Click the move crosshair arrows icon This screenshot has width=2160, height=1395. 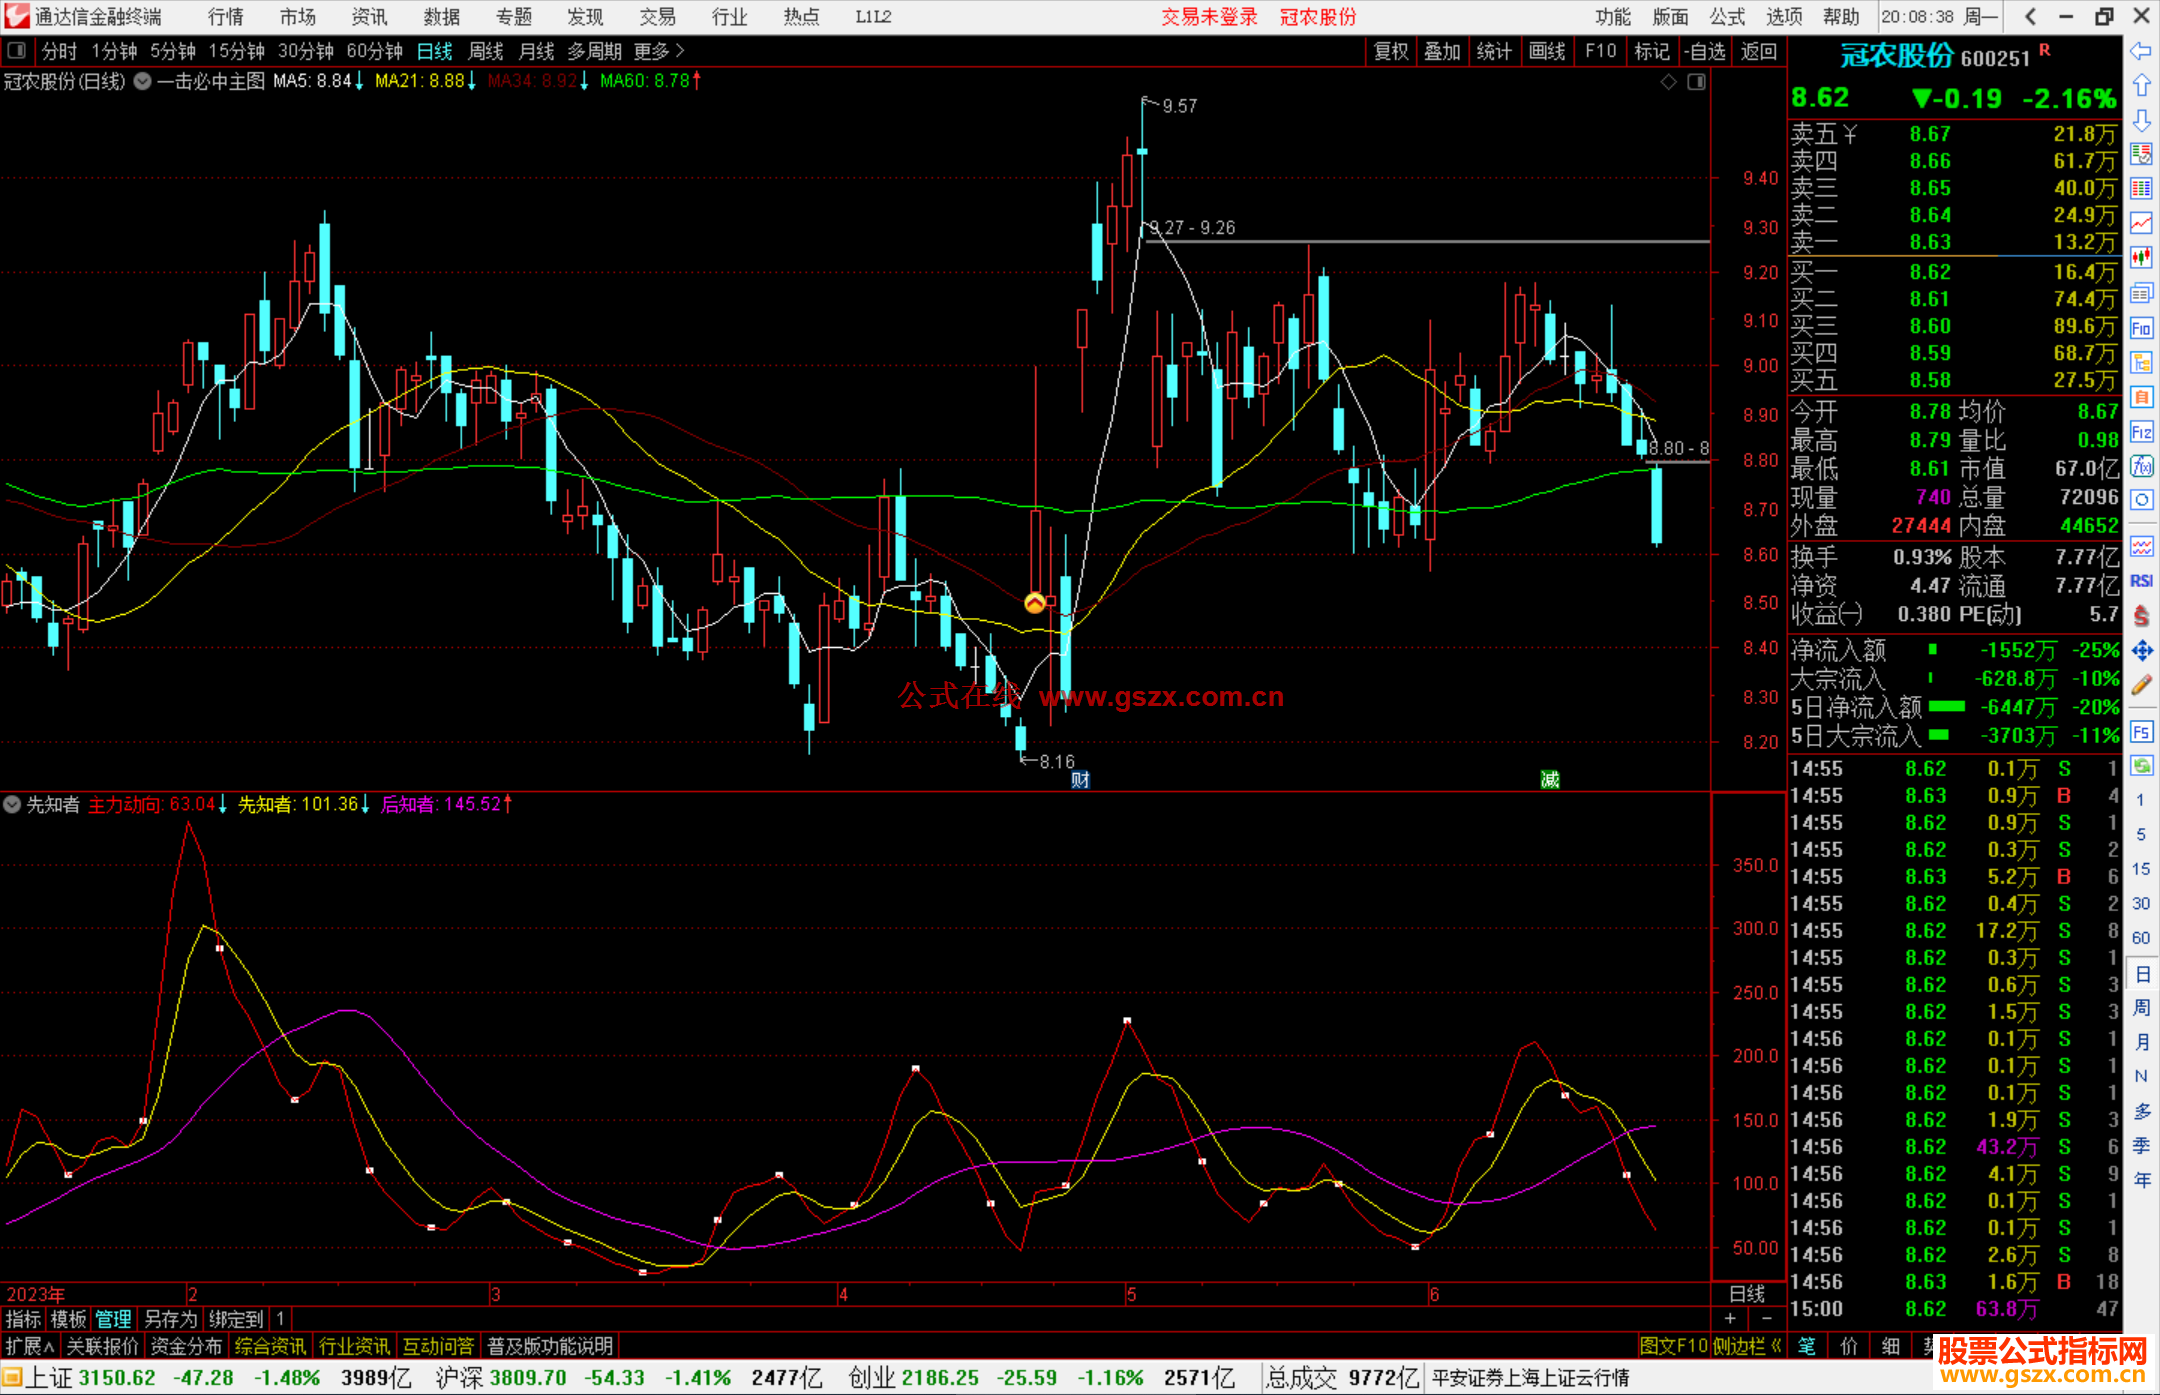2141,651
